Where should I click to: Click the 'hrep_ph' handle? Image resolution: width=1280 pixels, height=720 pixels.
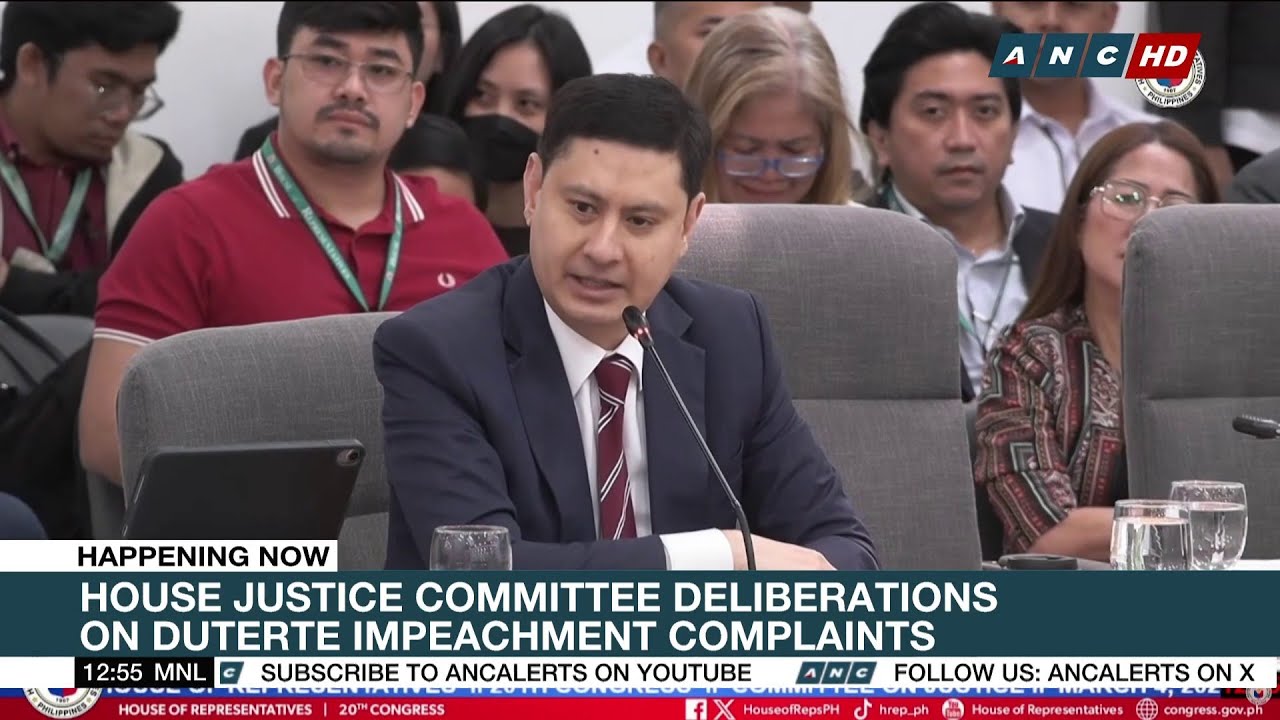903,710
